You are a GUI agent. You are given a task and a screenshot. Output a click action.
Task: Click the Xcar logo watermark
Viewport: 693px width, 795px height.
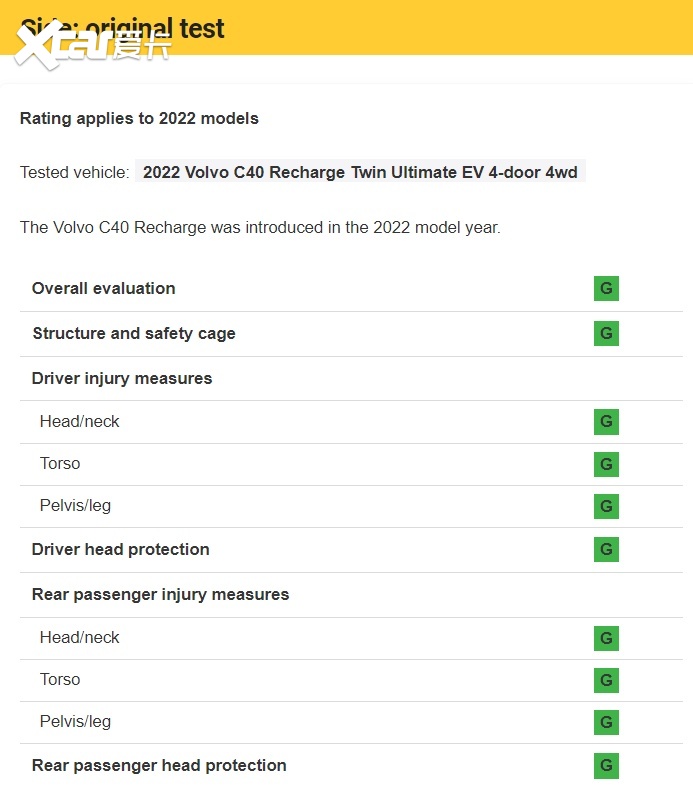(92, 46)
